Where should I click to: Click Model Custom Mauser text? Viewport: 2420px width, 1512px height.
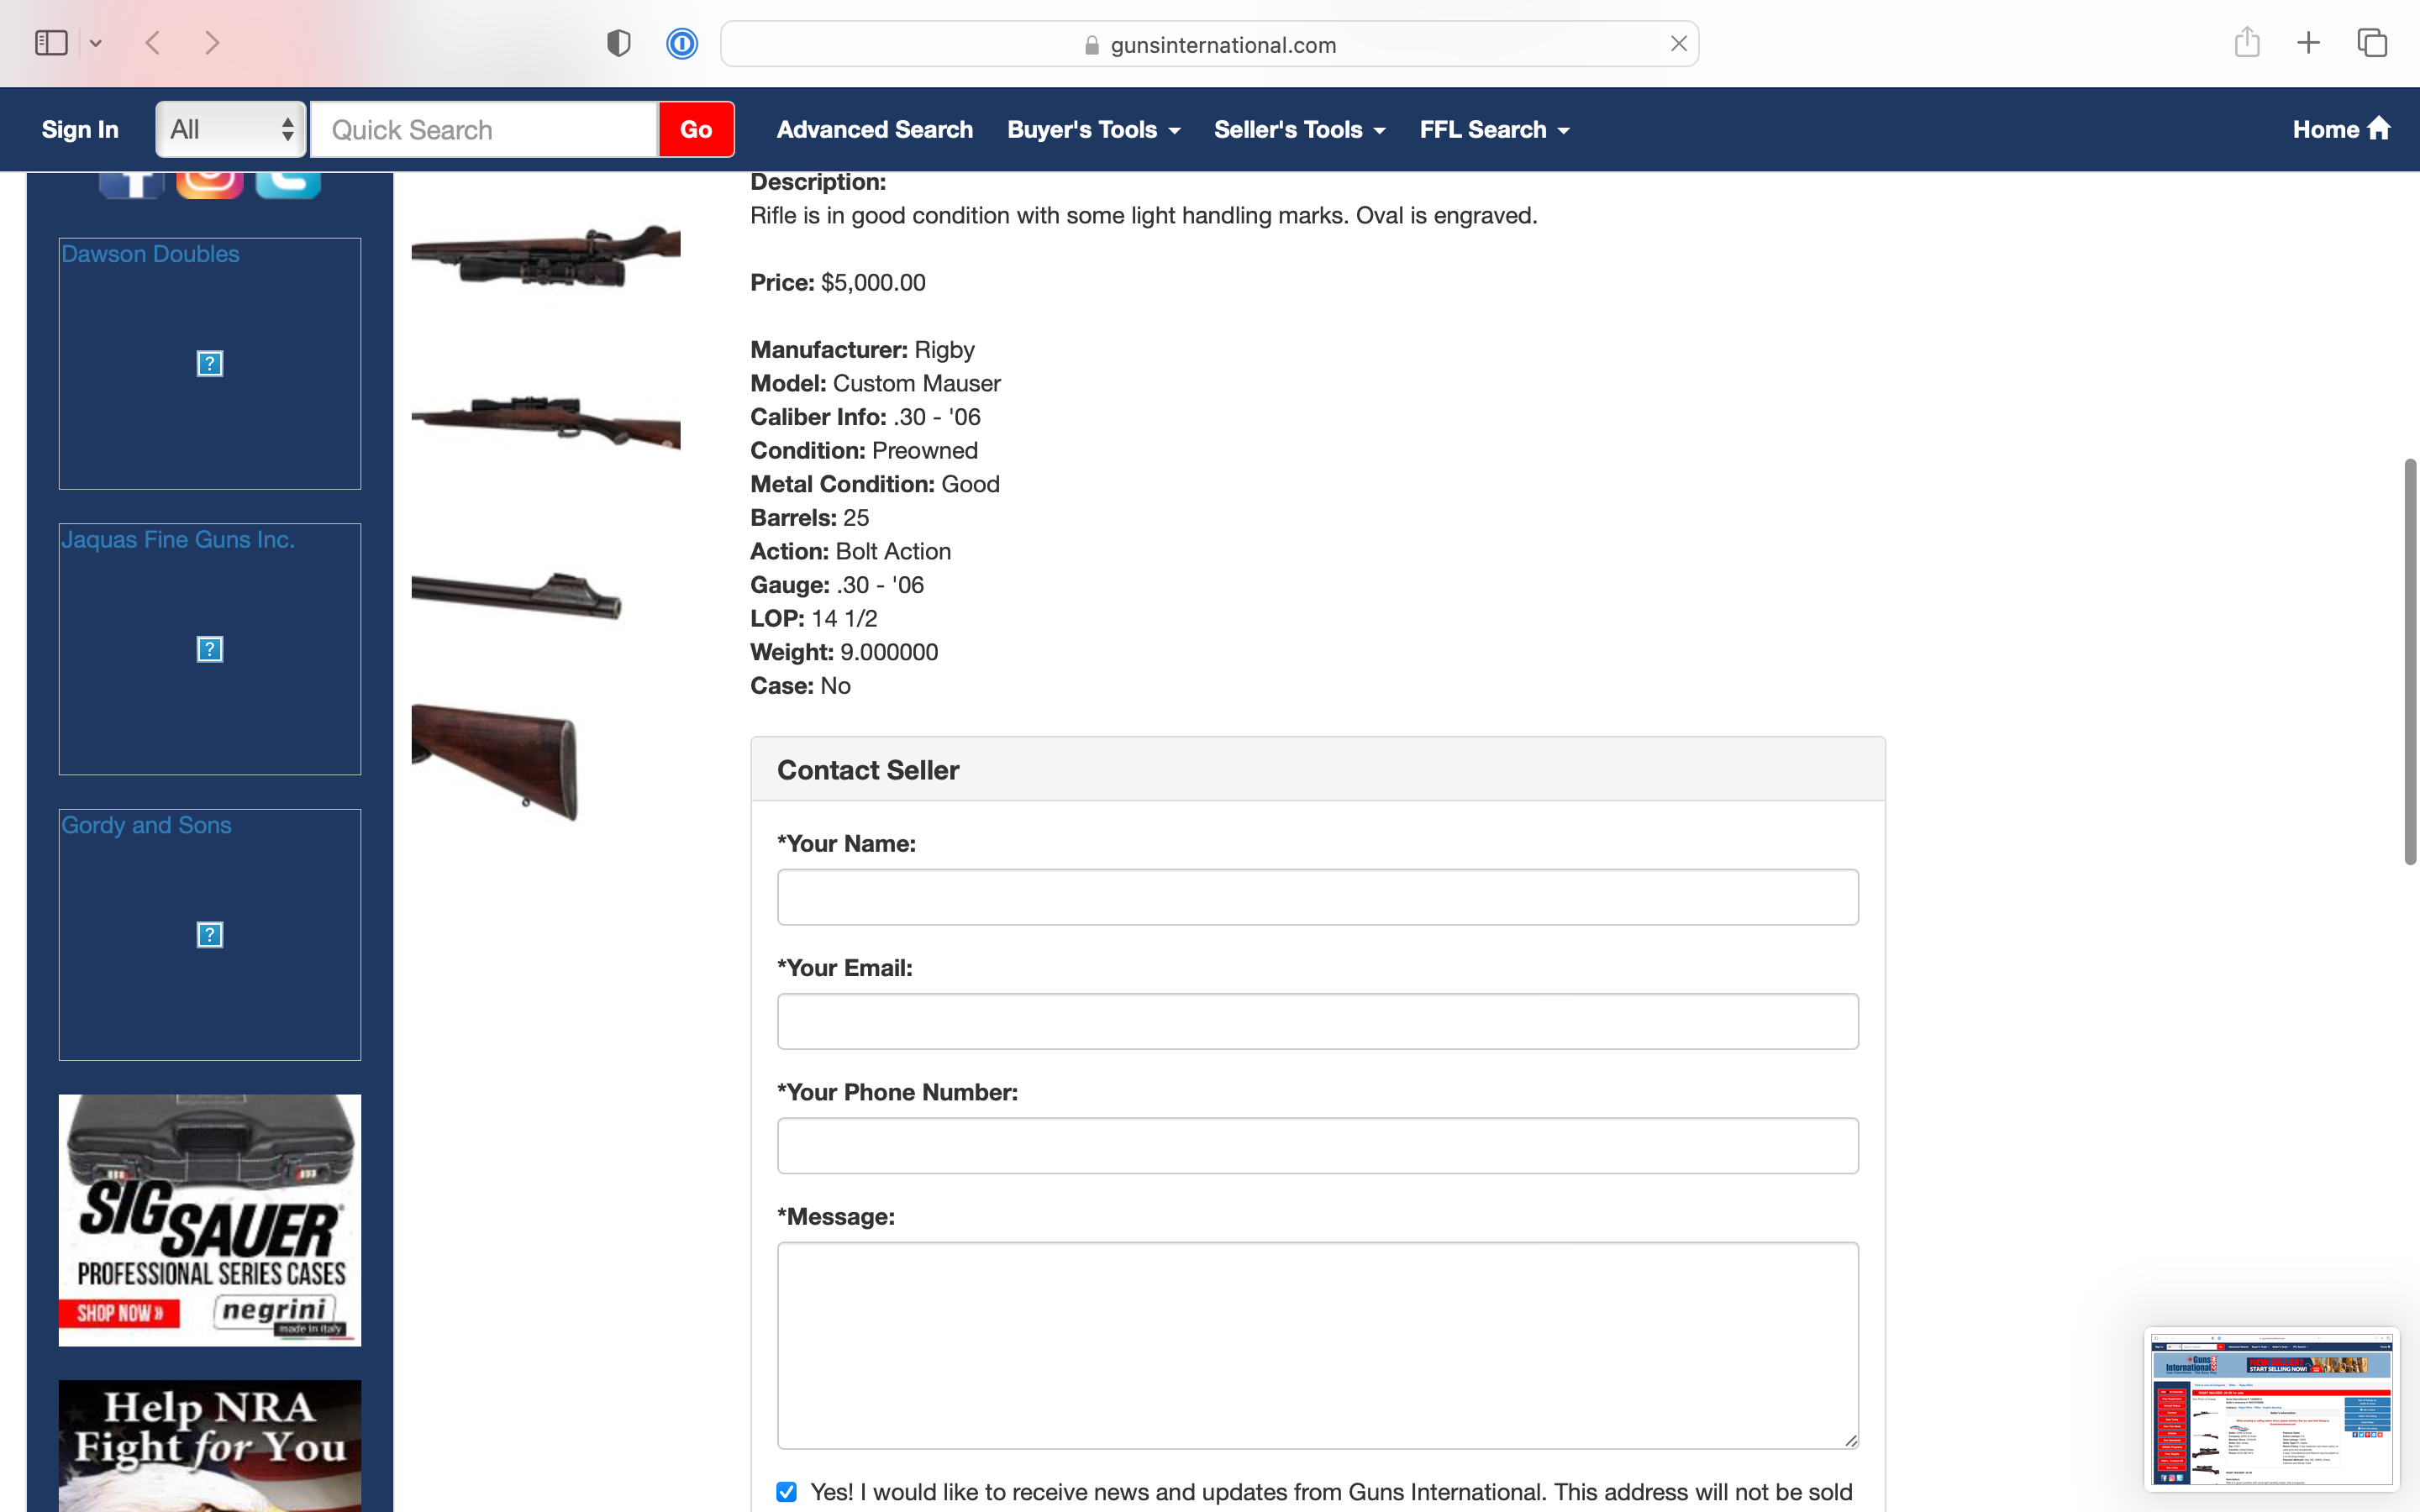[875, 383]
